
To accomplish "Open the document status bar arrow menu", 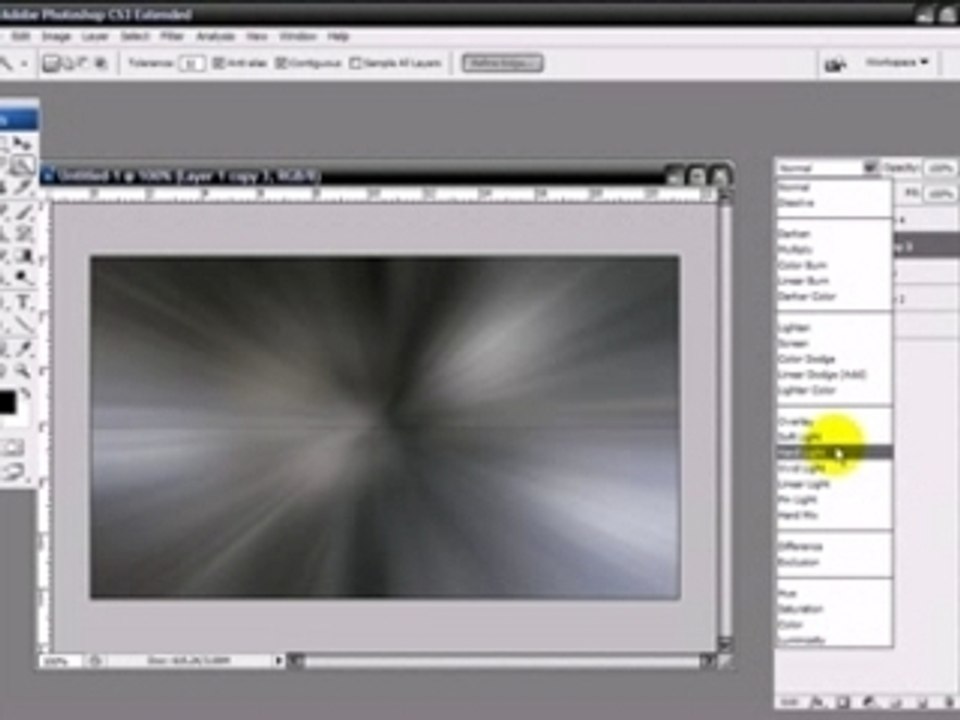I will pos(279,661).
